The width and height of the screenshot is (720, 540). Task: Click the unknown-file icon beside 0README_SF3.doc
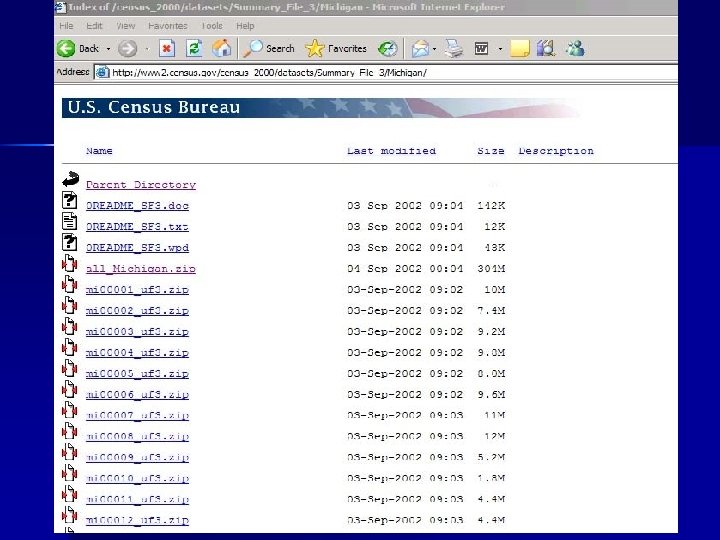tap(69, 200)
